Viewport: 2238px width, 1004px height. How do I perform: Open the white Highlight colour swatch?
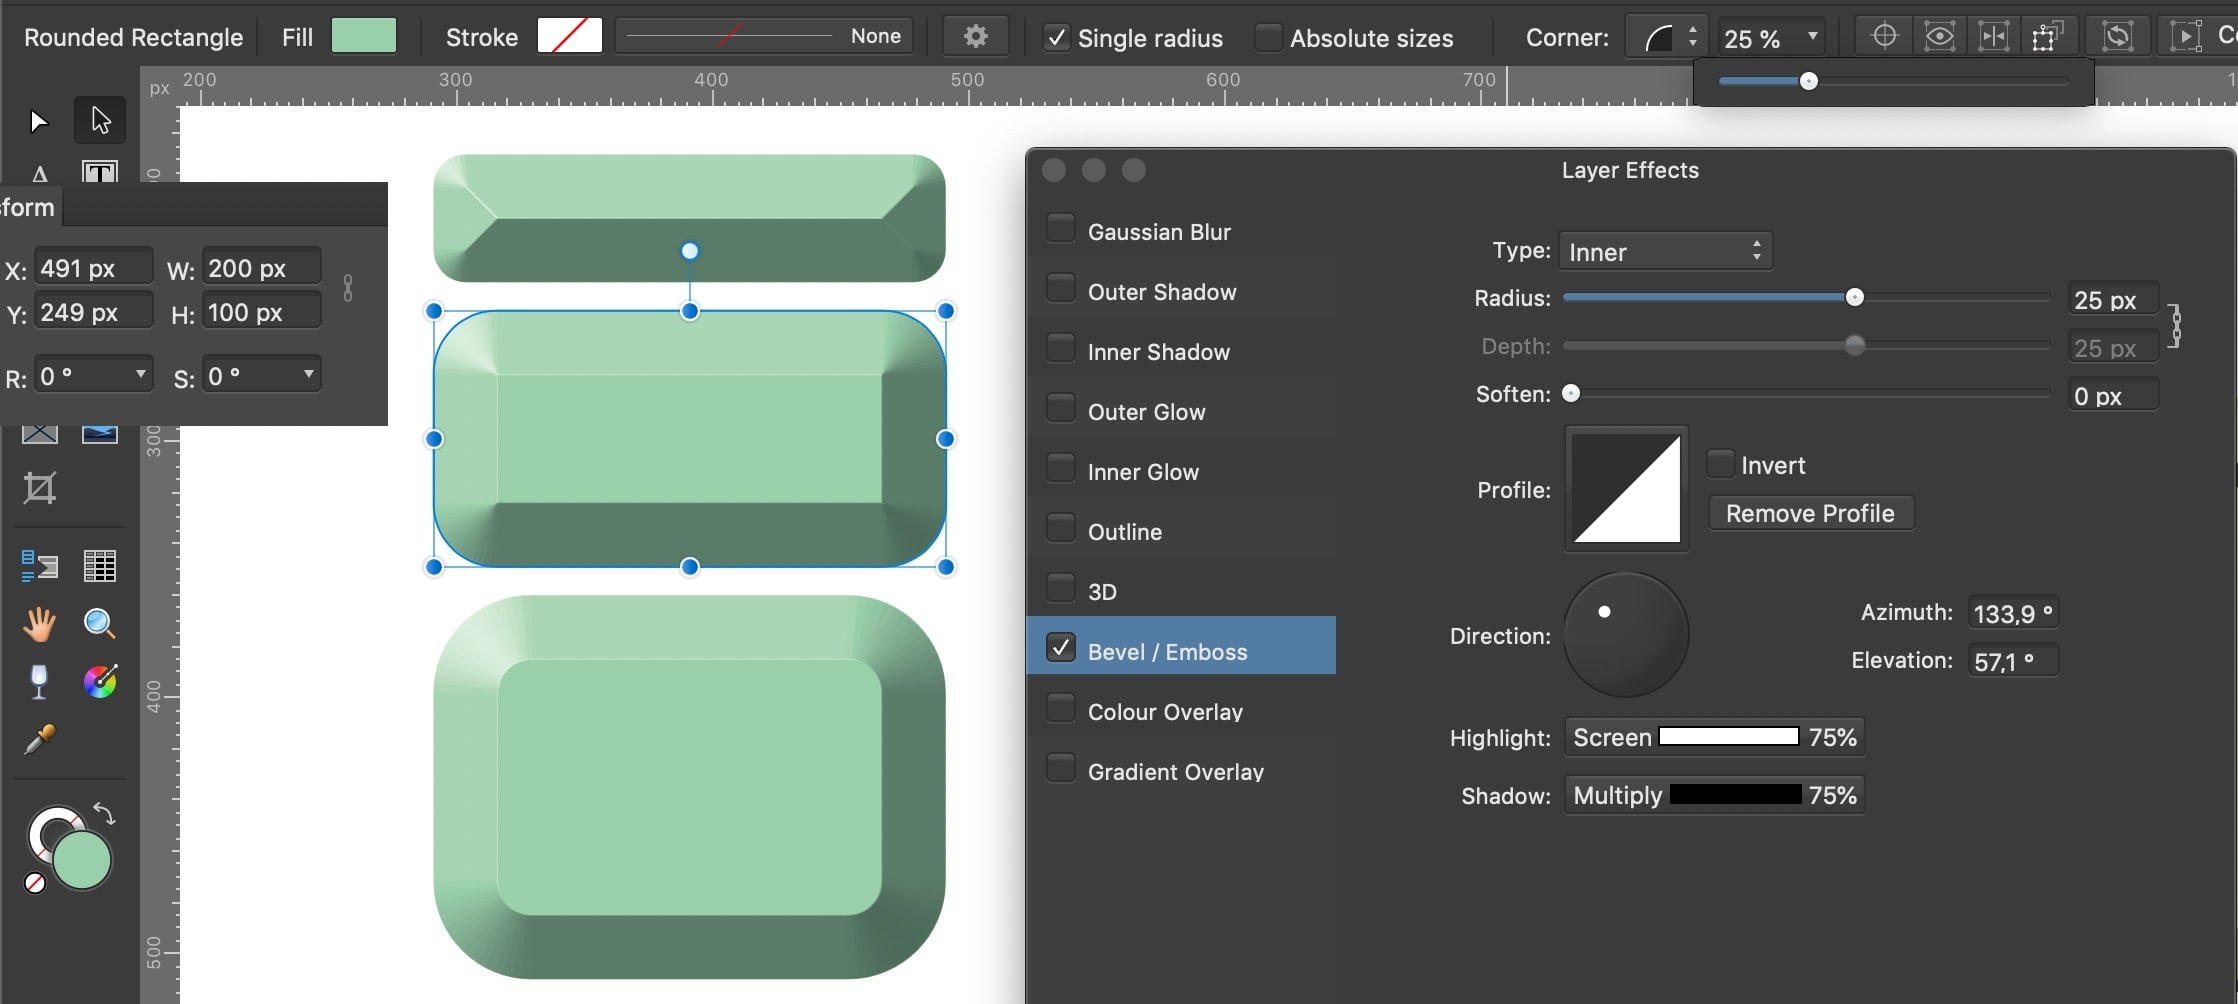point(1729,737)
